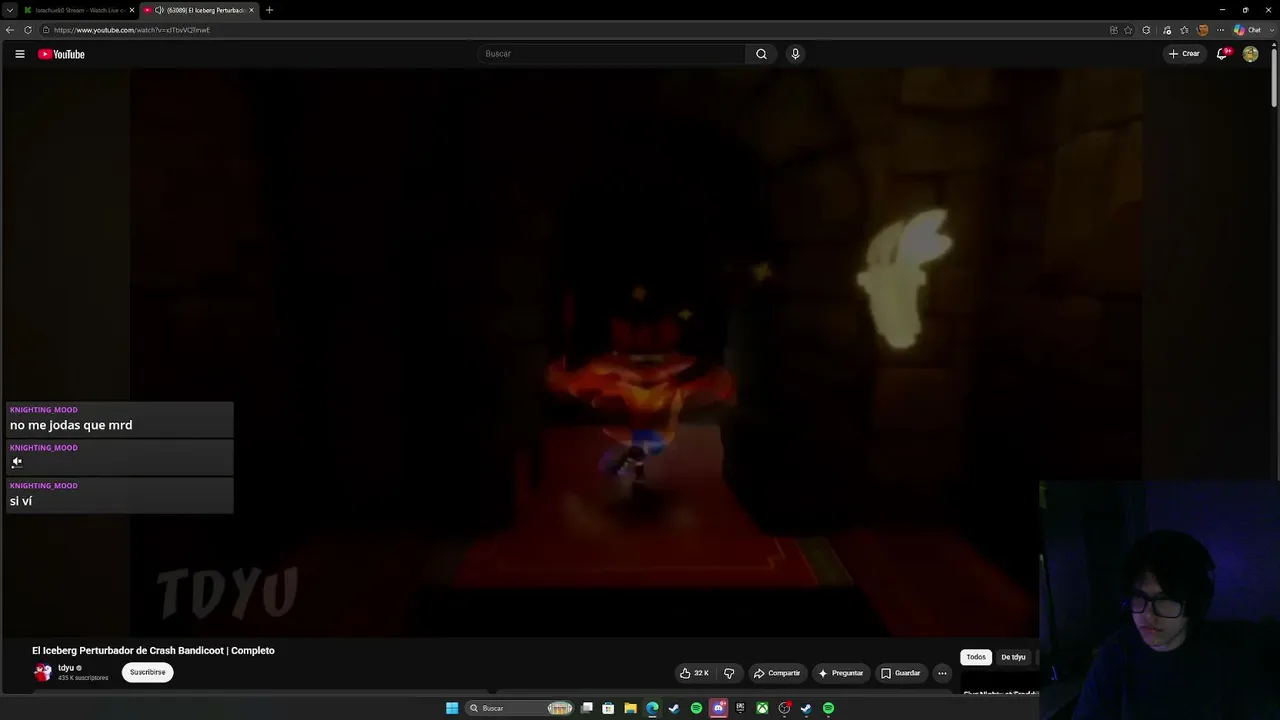Select the De tdyu filter chip

(x=1013, y=657)
